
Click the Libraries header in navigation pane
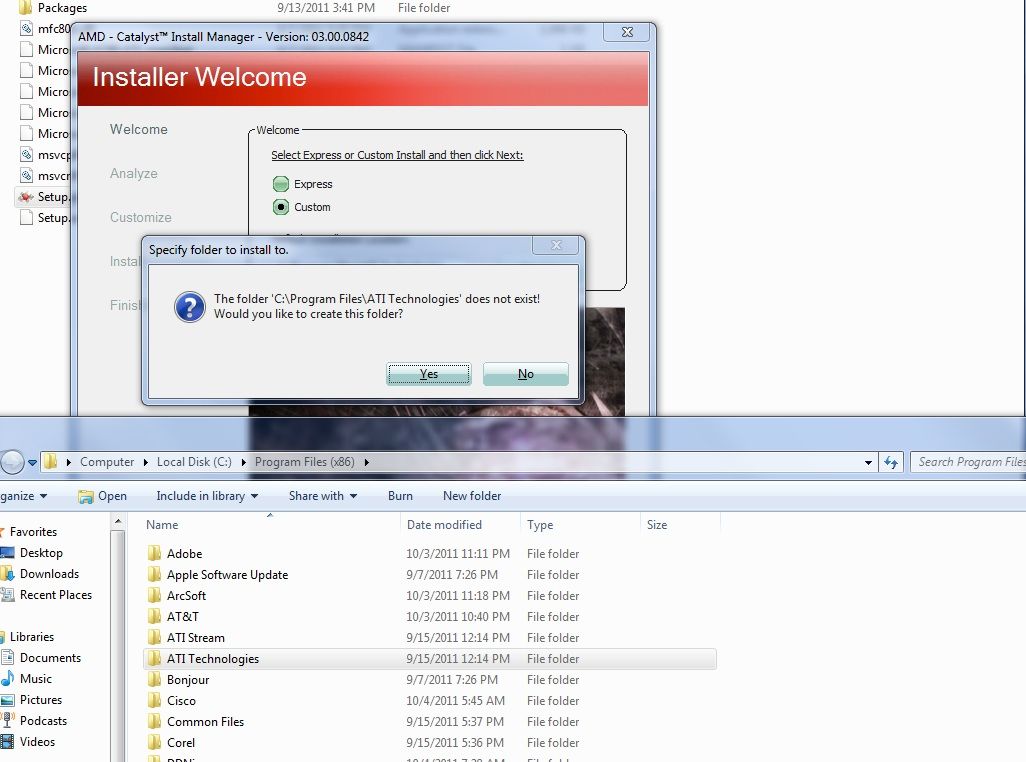[31, 636]
